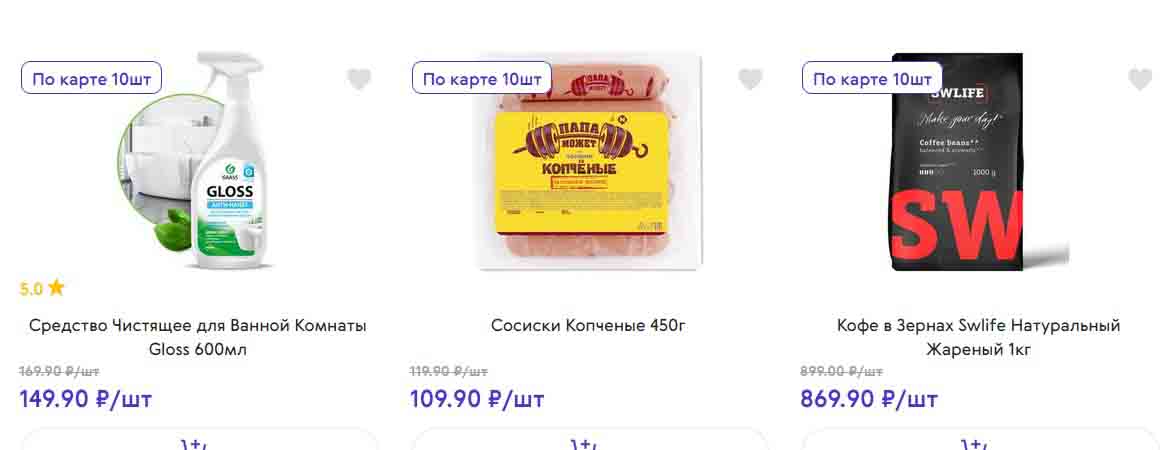The width and height of the screenshot is (1161, 450).
Task: Click 'По карте 10шт' badge on coffee
Action: tap(872, 78)
